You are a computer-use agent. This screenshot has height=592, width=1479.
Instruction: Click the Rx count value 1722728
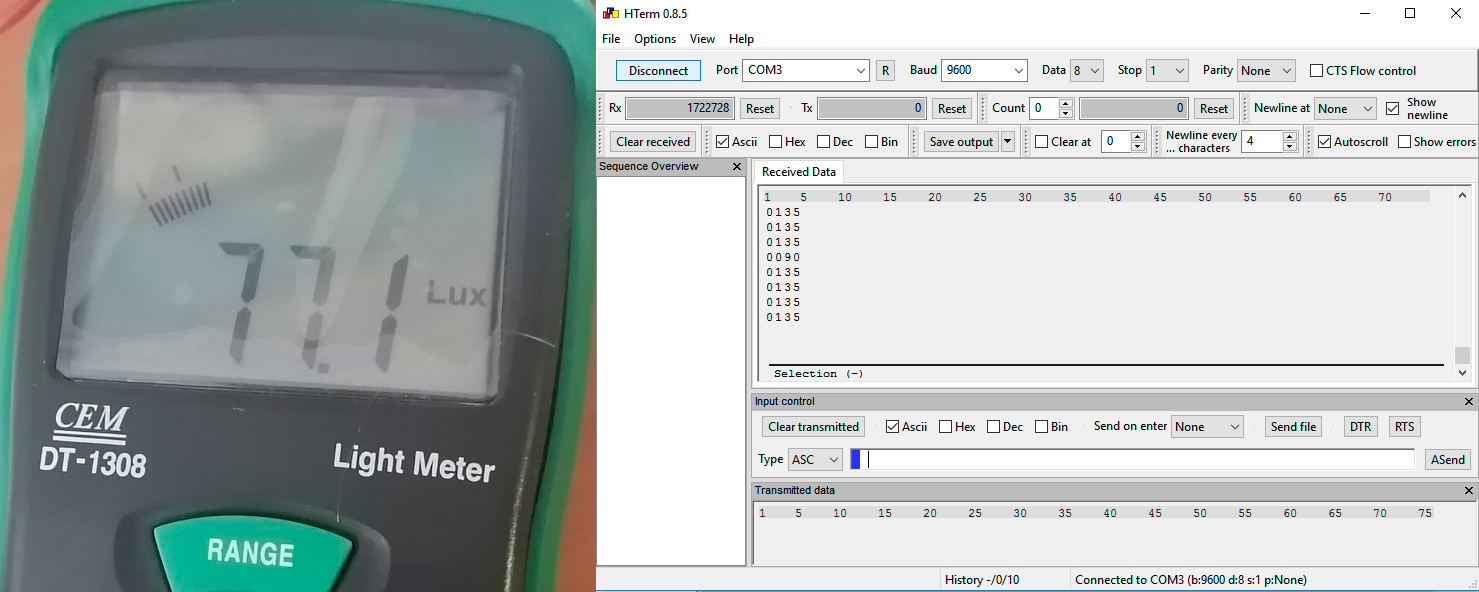click(681, 108)
